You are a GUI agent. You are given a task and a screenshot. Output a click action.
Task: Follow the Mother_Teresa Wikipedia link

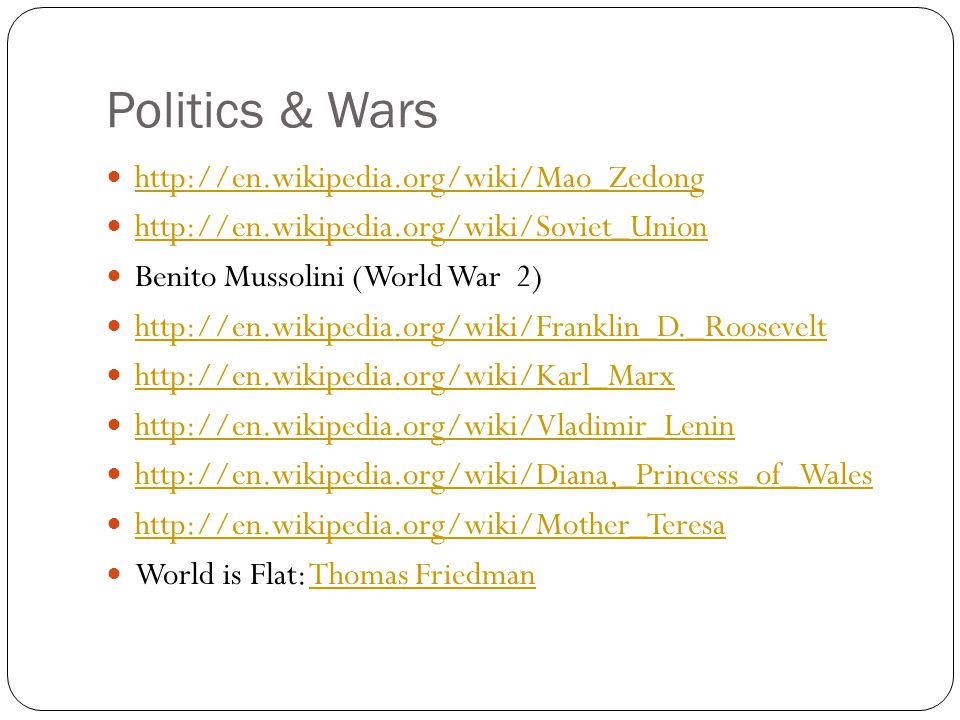tap(430, 525)
